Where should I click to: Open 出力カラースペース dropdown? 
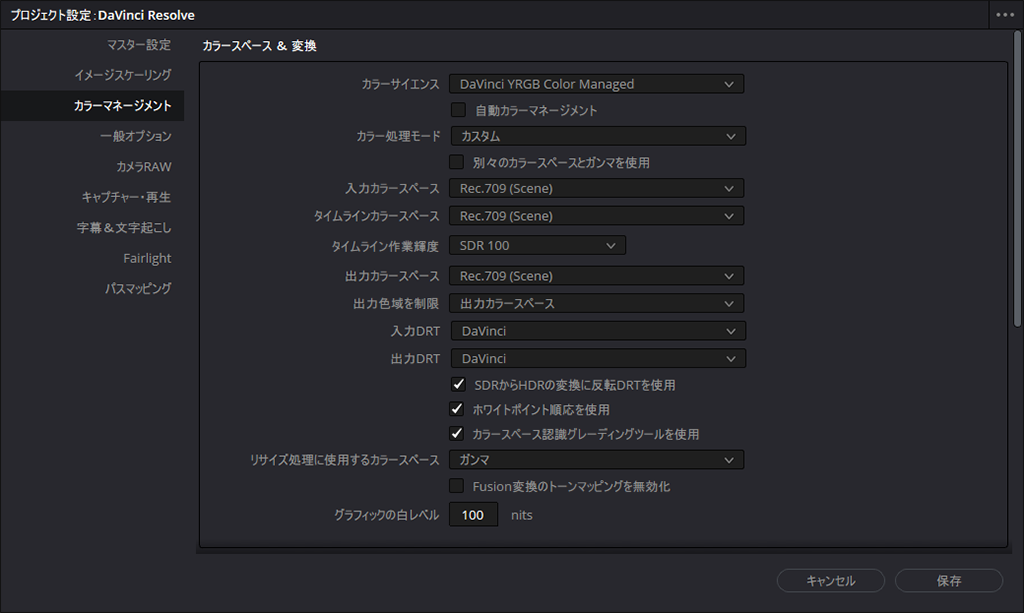tap(596, 275)
